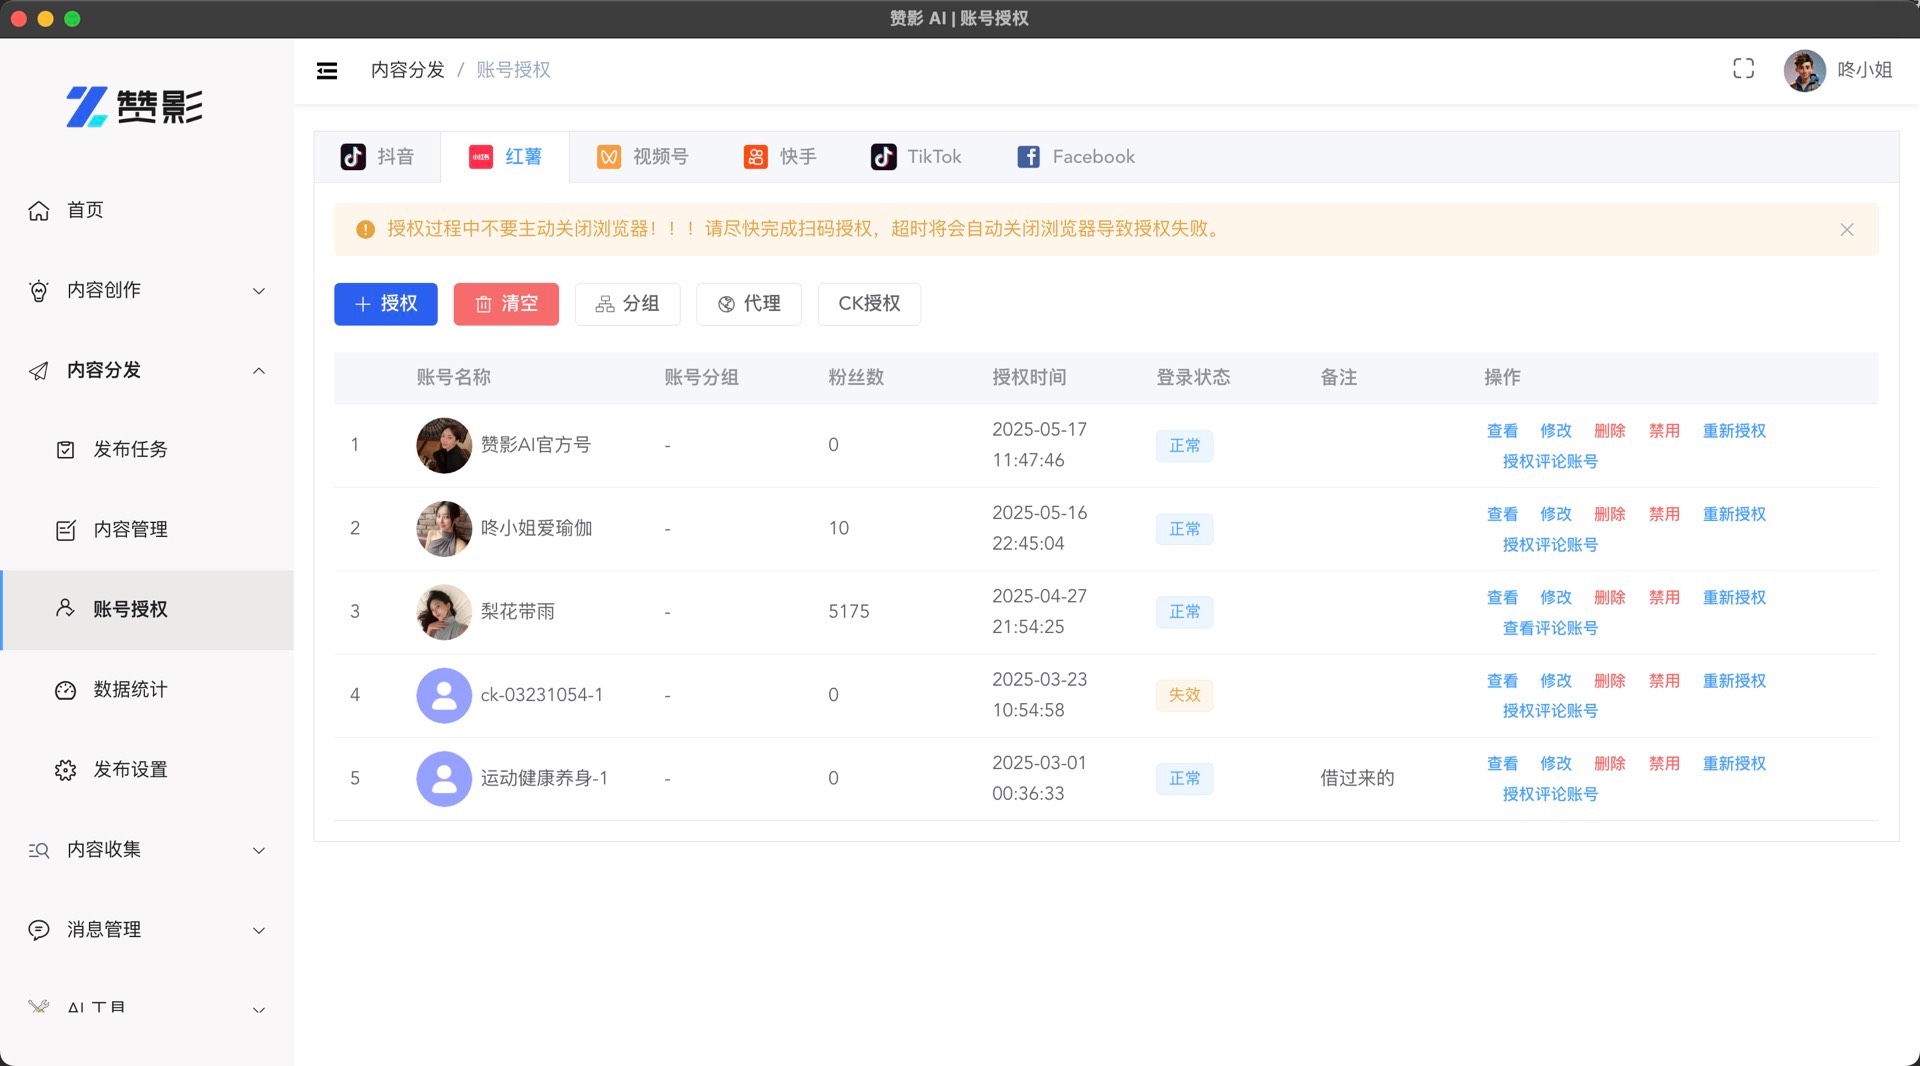Image resolution: width=1920 pixels, height=1066 pixels.
Task: Collapse the sidebar with the hamburger icon
Action: (327, 70)
